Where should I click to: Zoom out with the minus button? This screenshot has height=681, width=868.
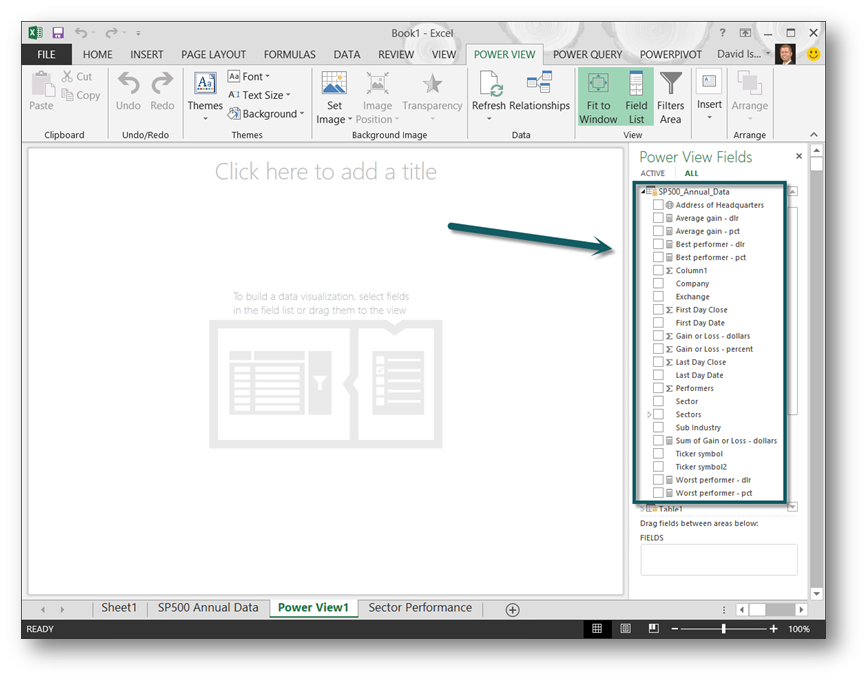click(674, 629)
